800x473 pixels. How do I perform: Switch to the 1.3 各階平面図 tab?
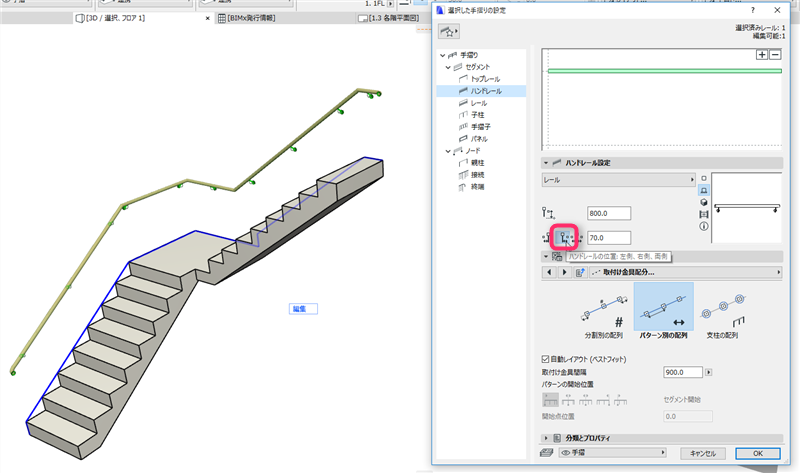pos(389,18)
